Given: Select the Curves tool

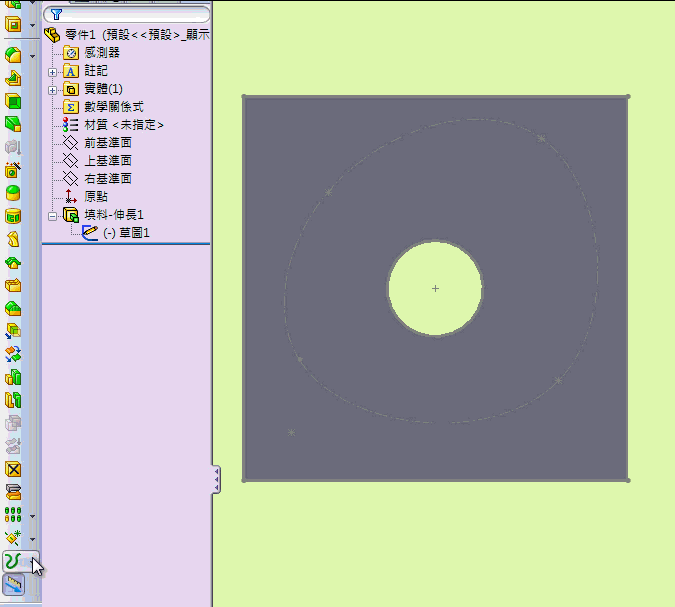Looking at the screenshot, I should coord(13,562).
